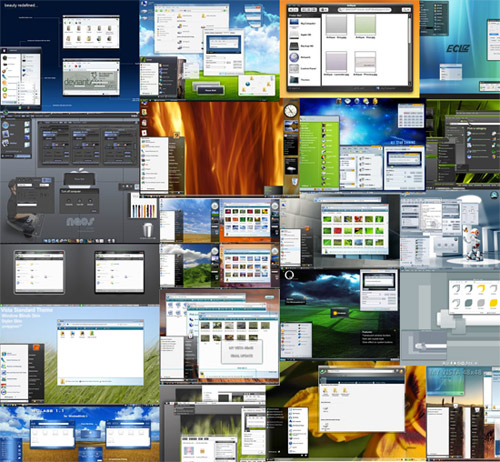Click the calendar gadget on blue space desktop
Image resolution: width=500 pixels, height=462 pixels.
(411, 115)
